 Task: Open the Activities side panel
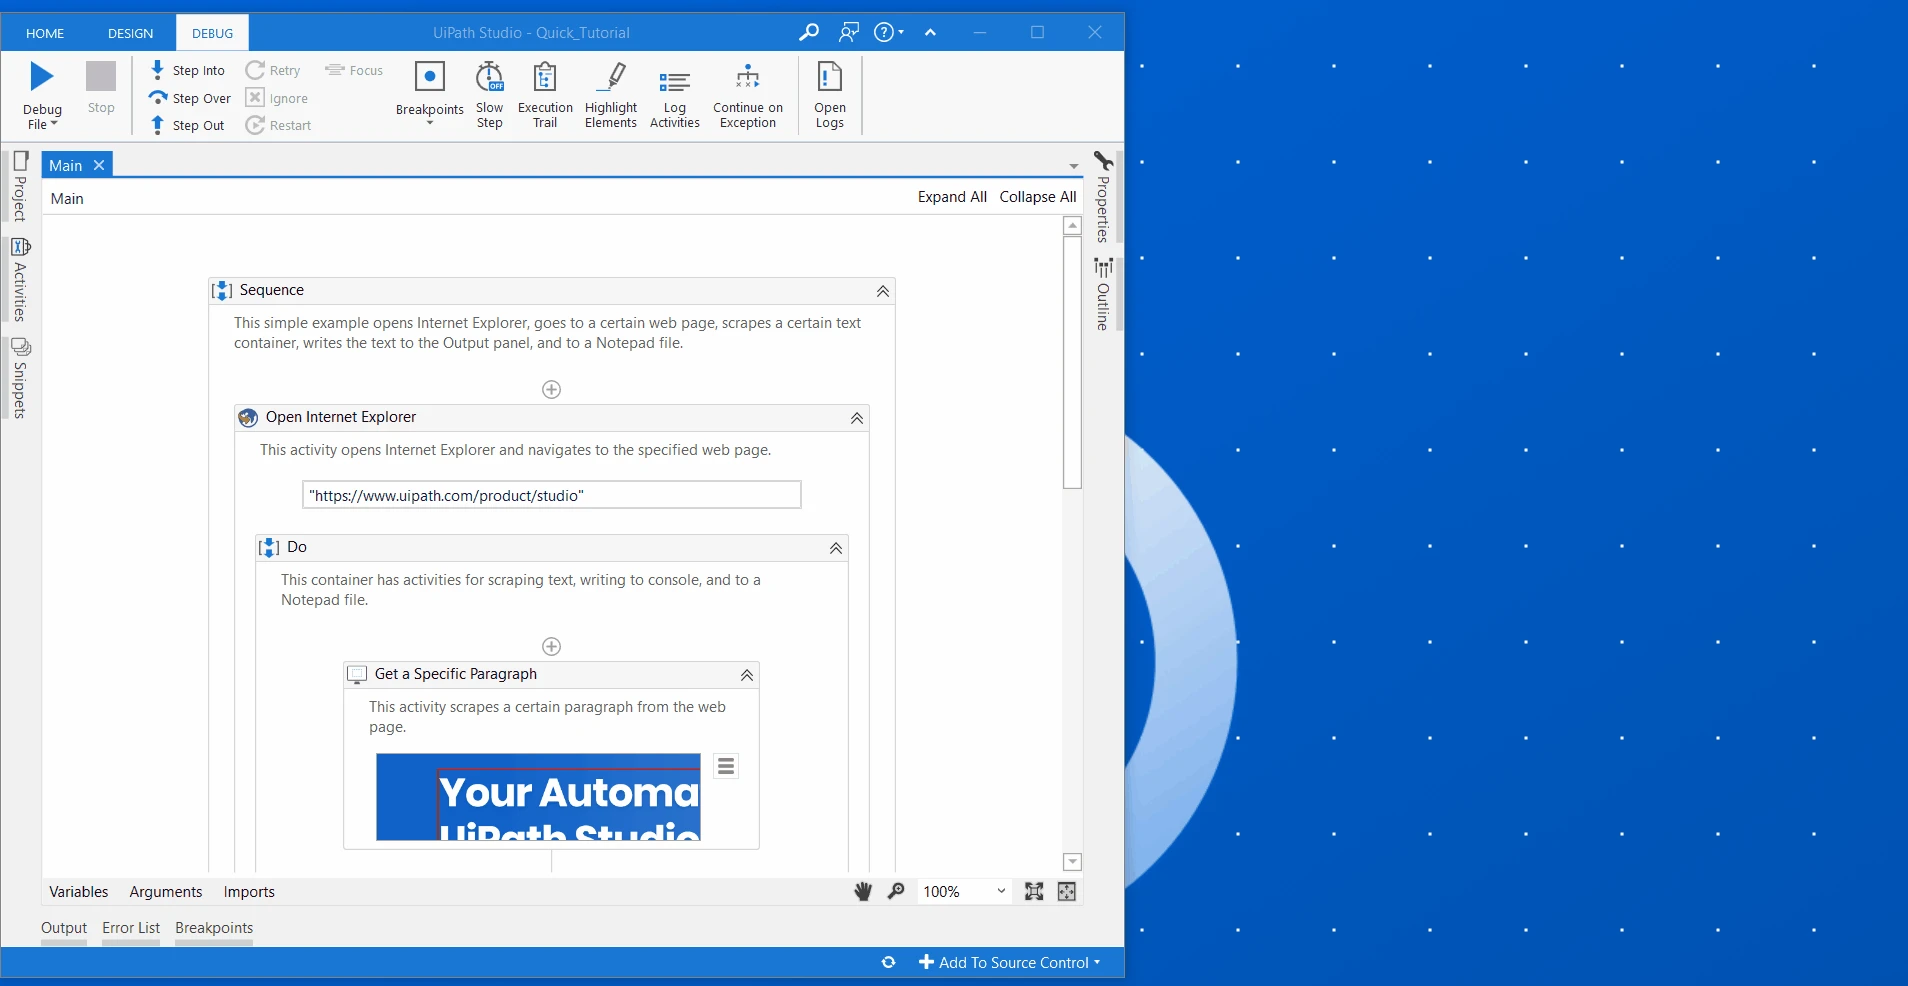20,279
